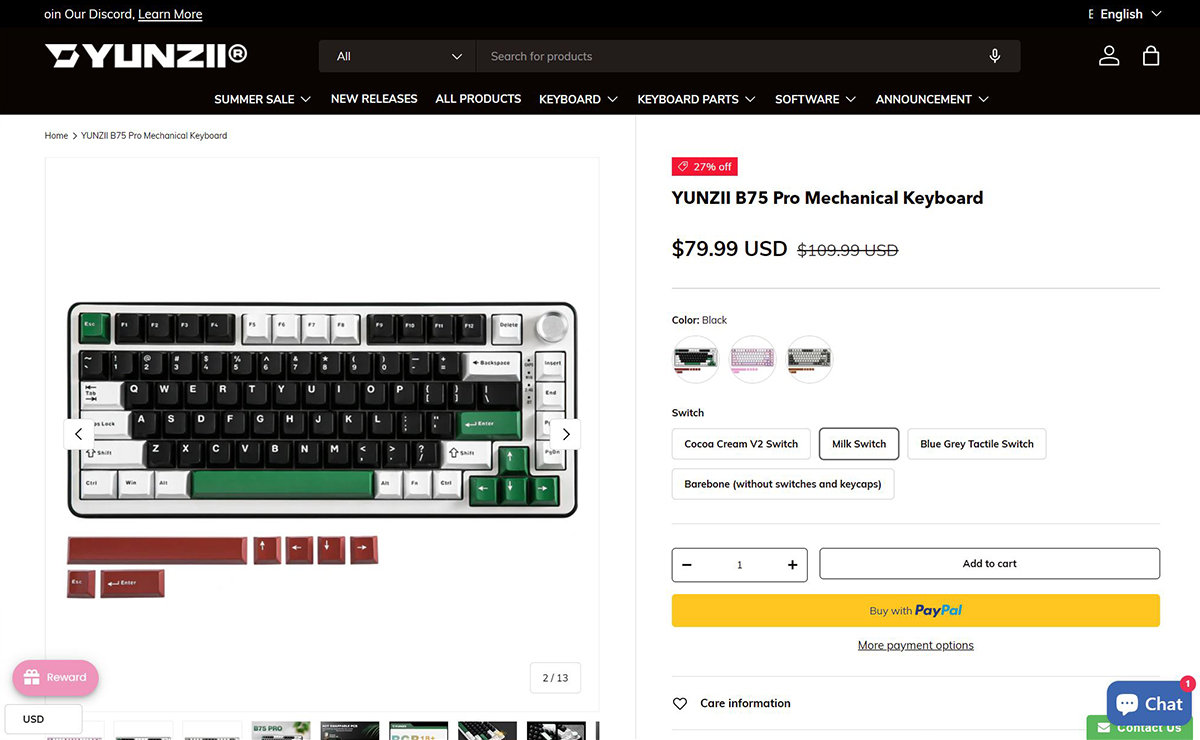Click the 27% off discount tag
Viewport: 1200px width, 740px height.
click(704, 167)
